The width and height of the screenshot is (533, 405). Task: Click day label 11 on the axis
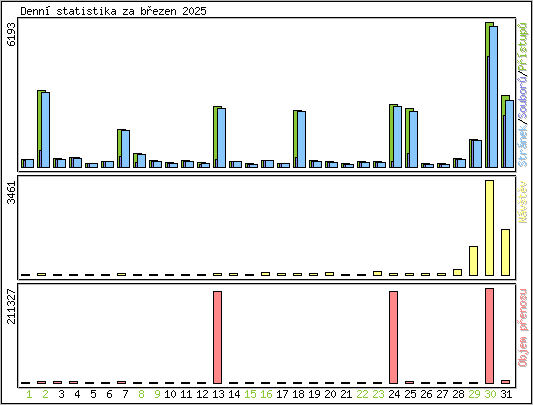(186, 394)
